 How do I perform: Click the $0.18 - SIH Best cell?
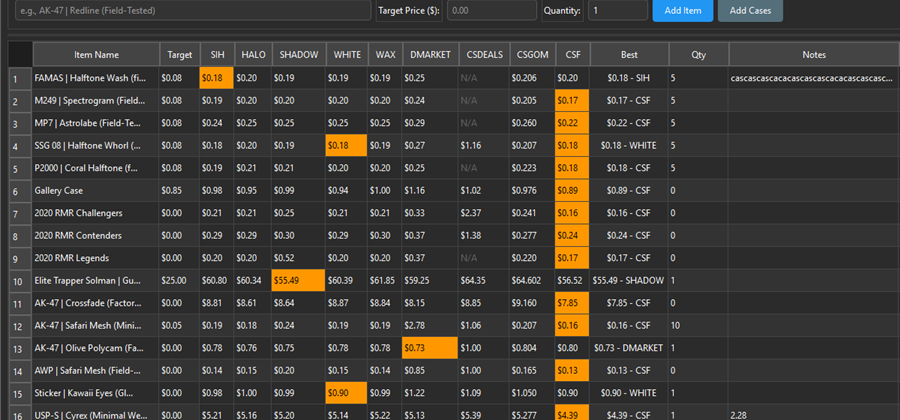(629, 78)
